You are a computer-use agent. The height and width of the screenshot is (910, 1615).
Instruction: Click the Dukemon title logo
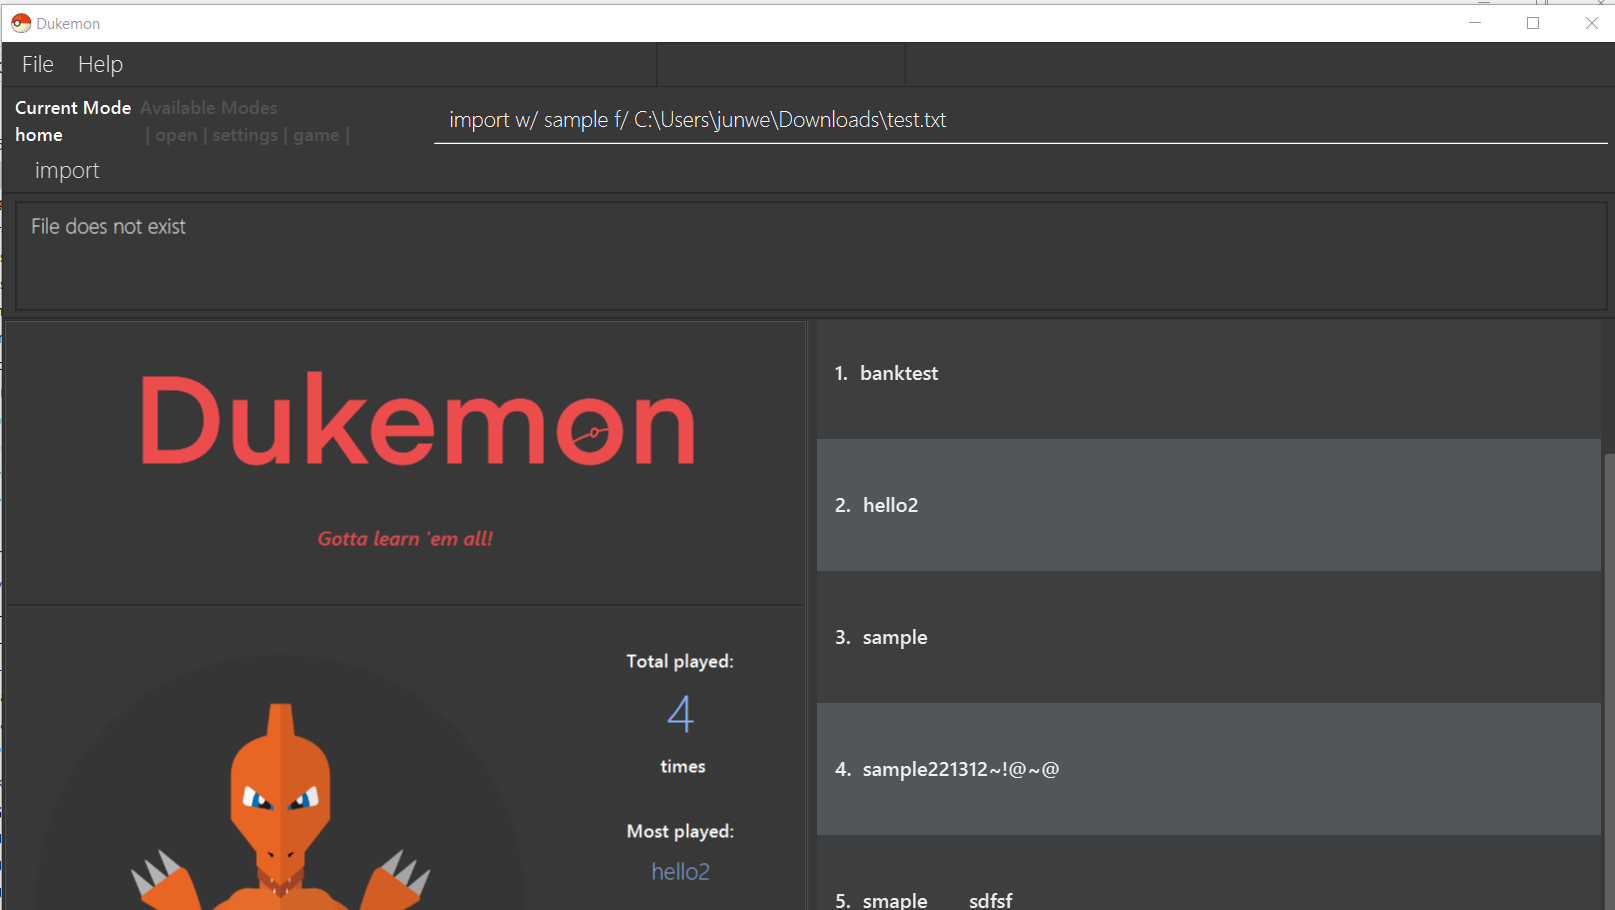[x=417, y=420]
